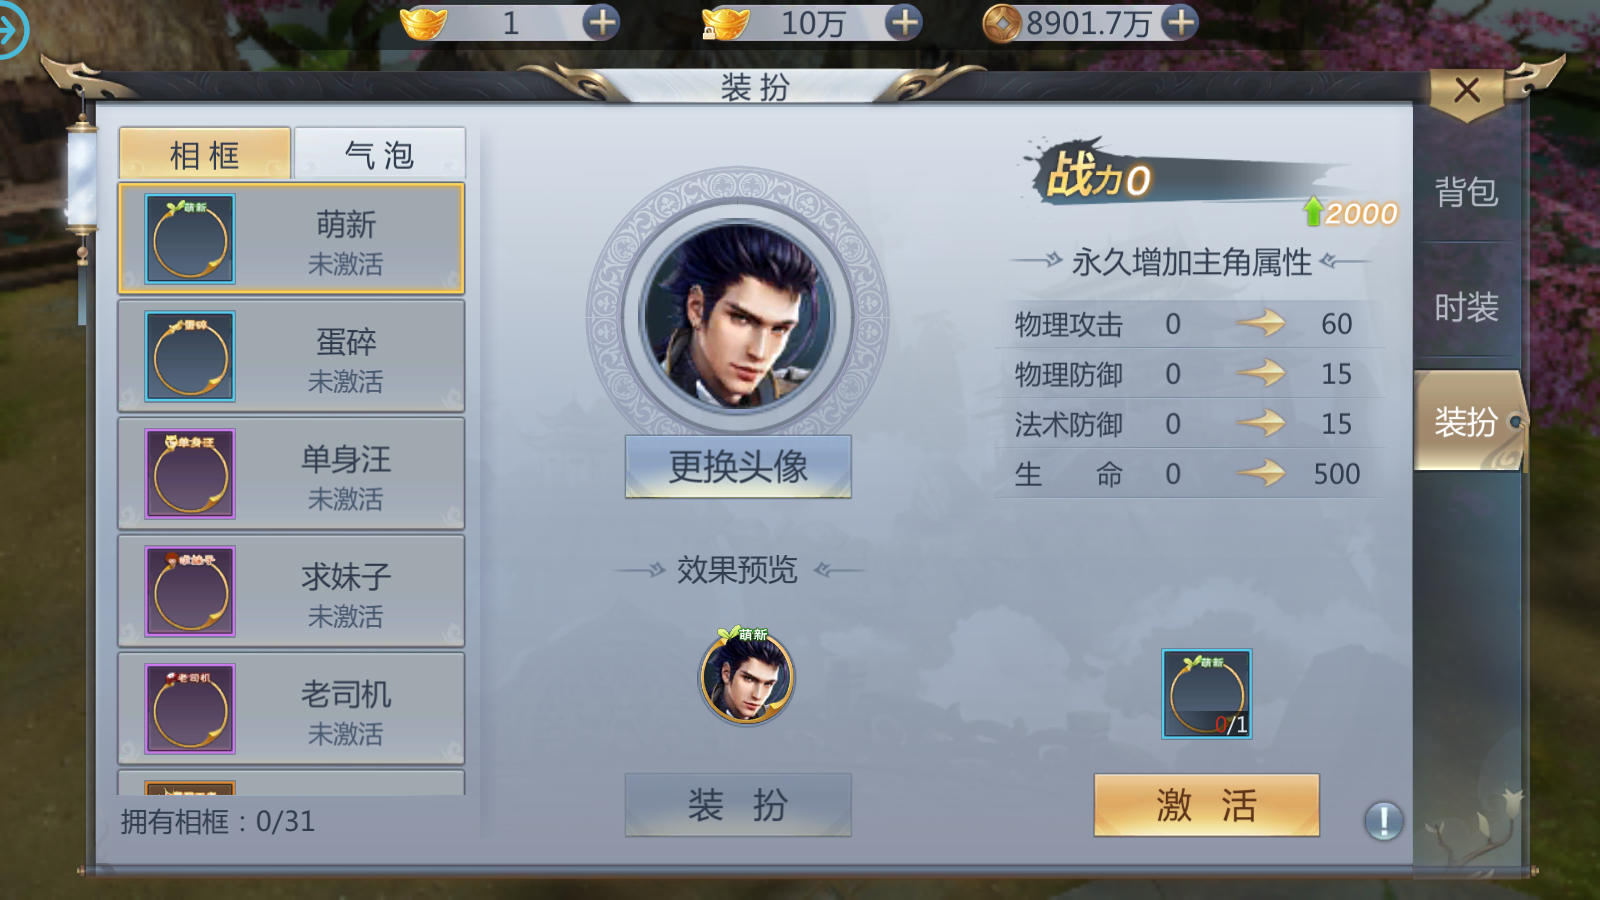The image size is (1600, 900).
Task: Choose the 求妹子 frame entry
Action: [x=291, y=591]
